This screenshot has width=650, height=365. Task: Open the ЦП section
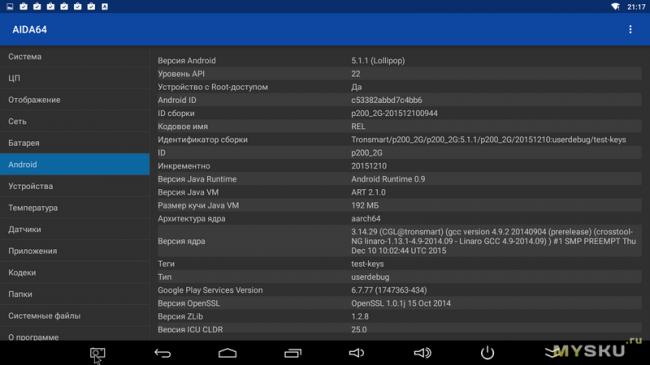pyautogui.click(x=75, y=78)
